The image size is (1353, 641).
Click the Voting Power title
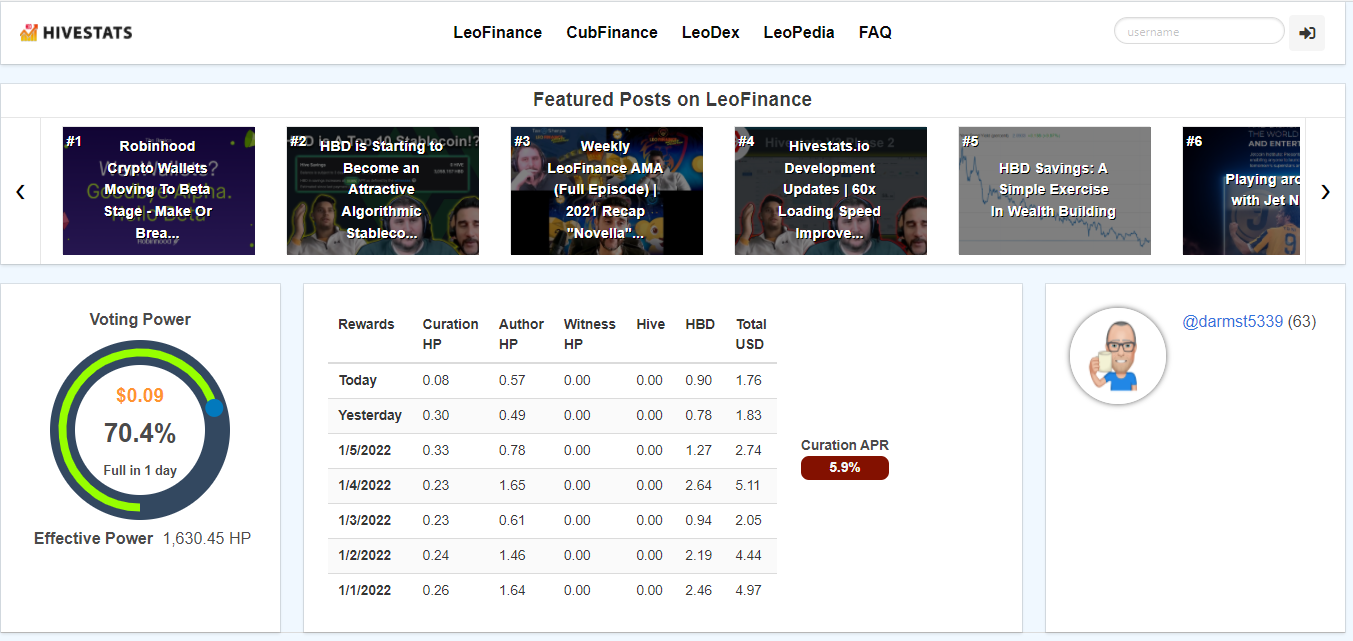click(140, 320)
